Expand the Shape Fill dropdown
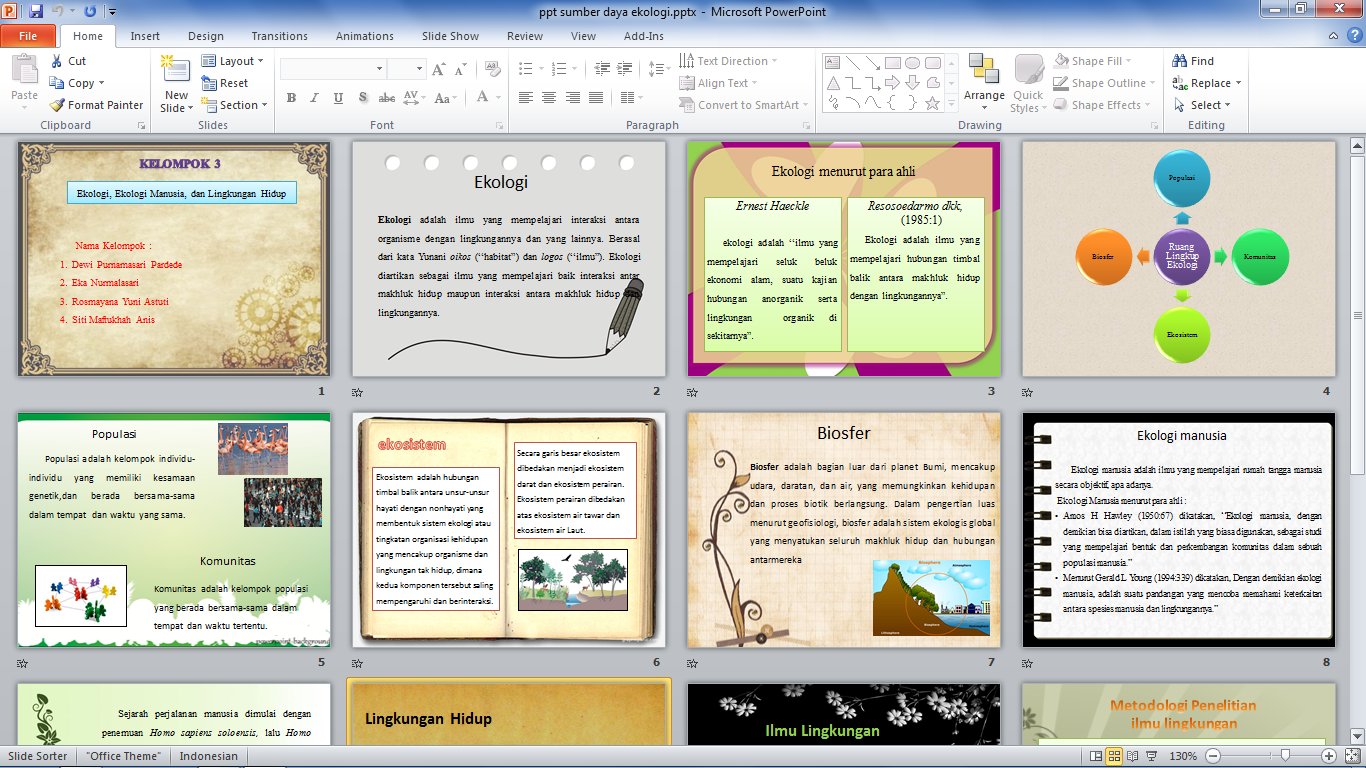 click(x=1093, y=61)
